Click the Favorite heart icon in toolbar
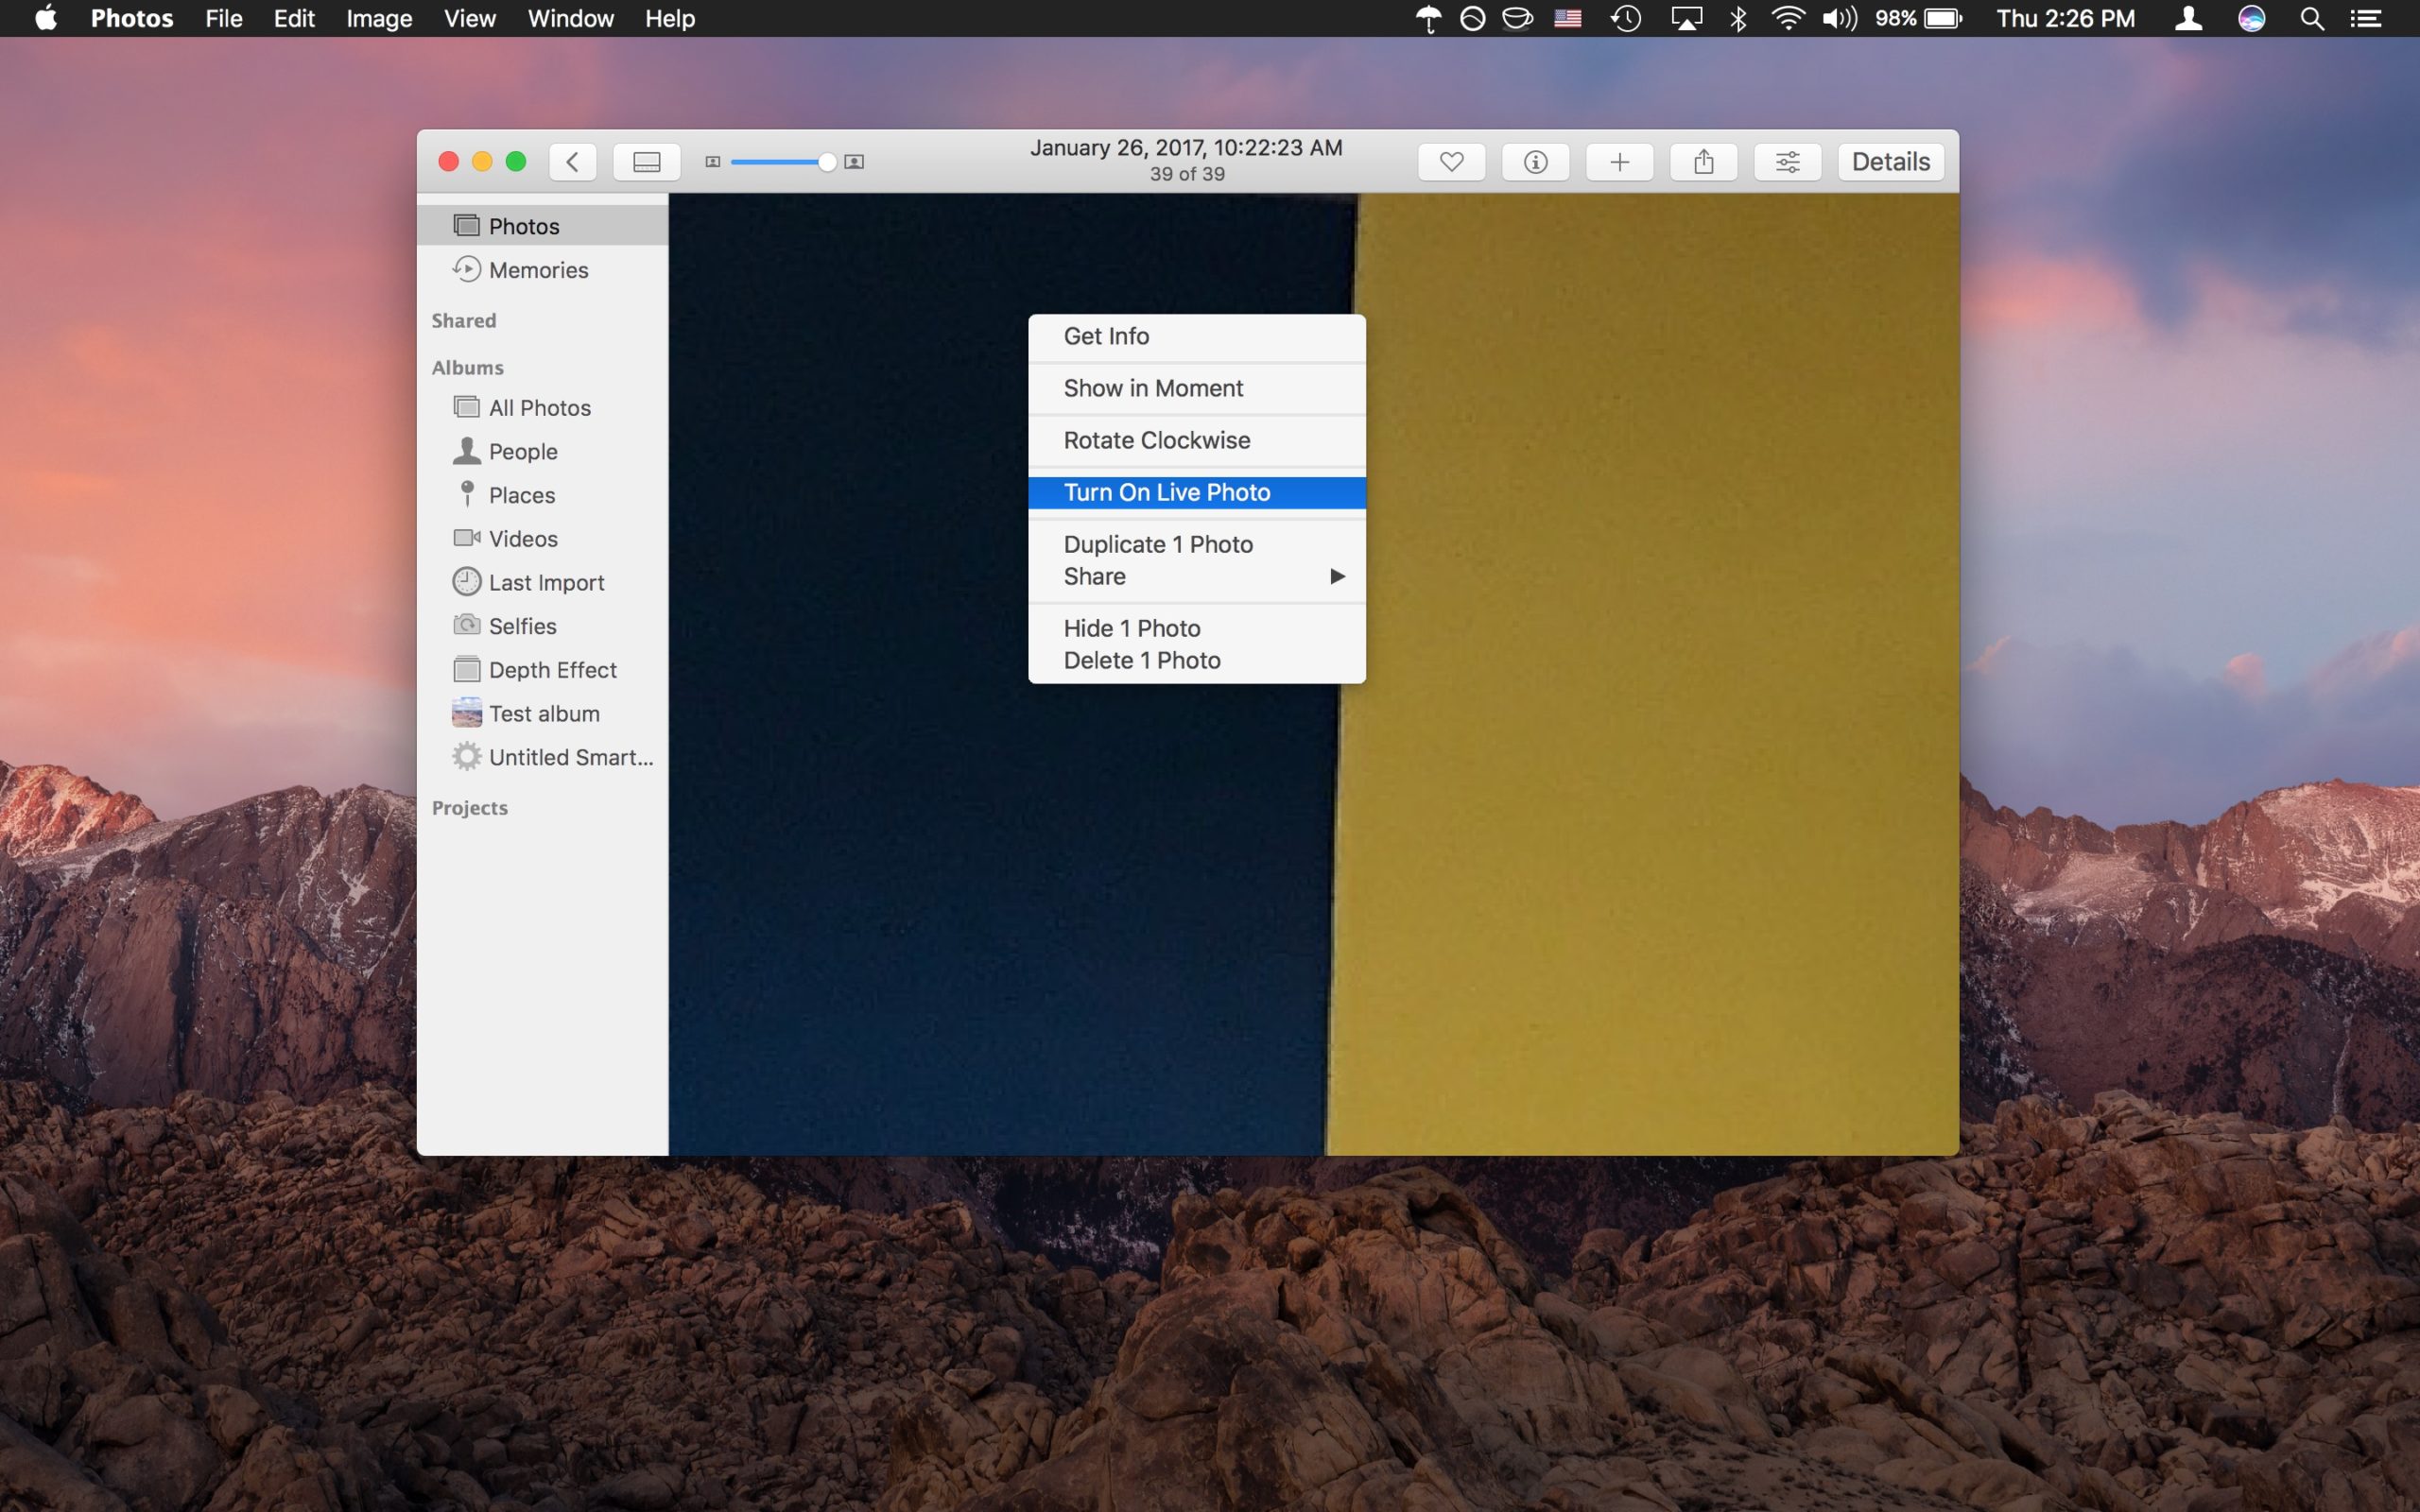 [x=1451, y=162]
